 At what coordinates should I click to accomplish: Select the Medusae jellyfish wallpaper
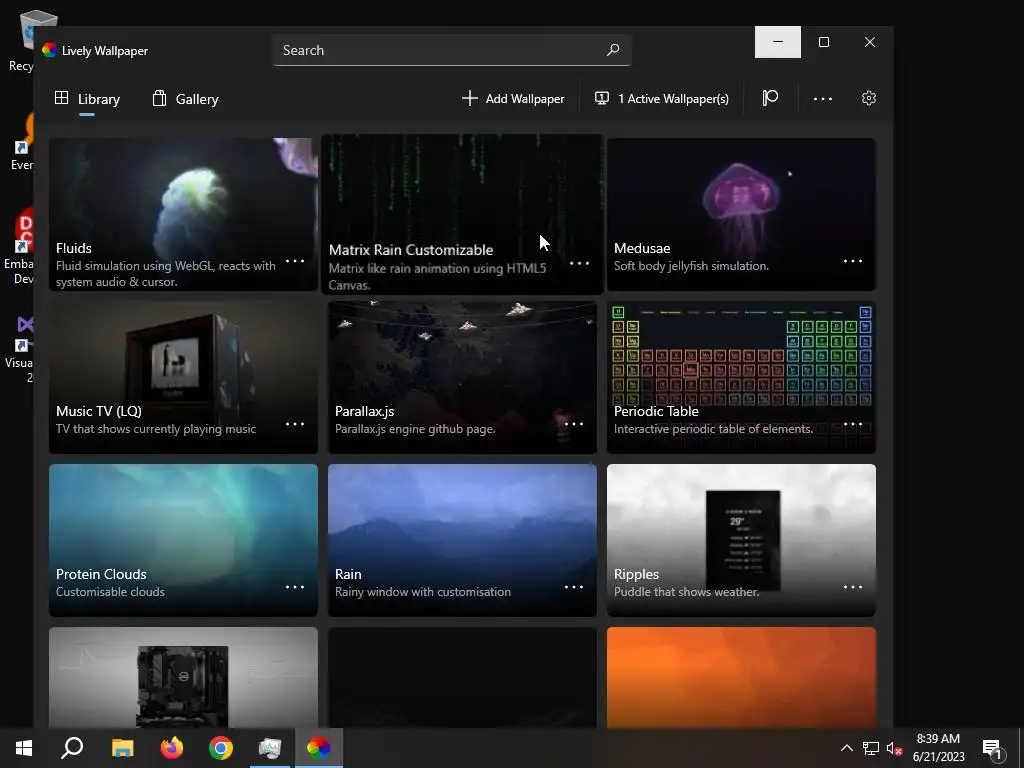pos(741,214)
